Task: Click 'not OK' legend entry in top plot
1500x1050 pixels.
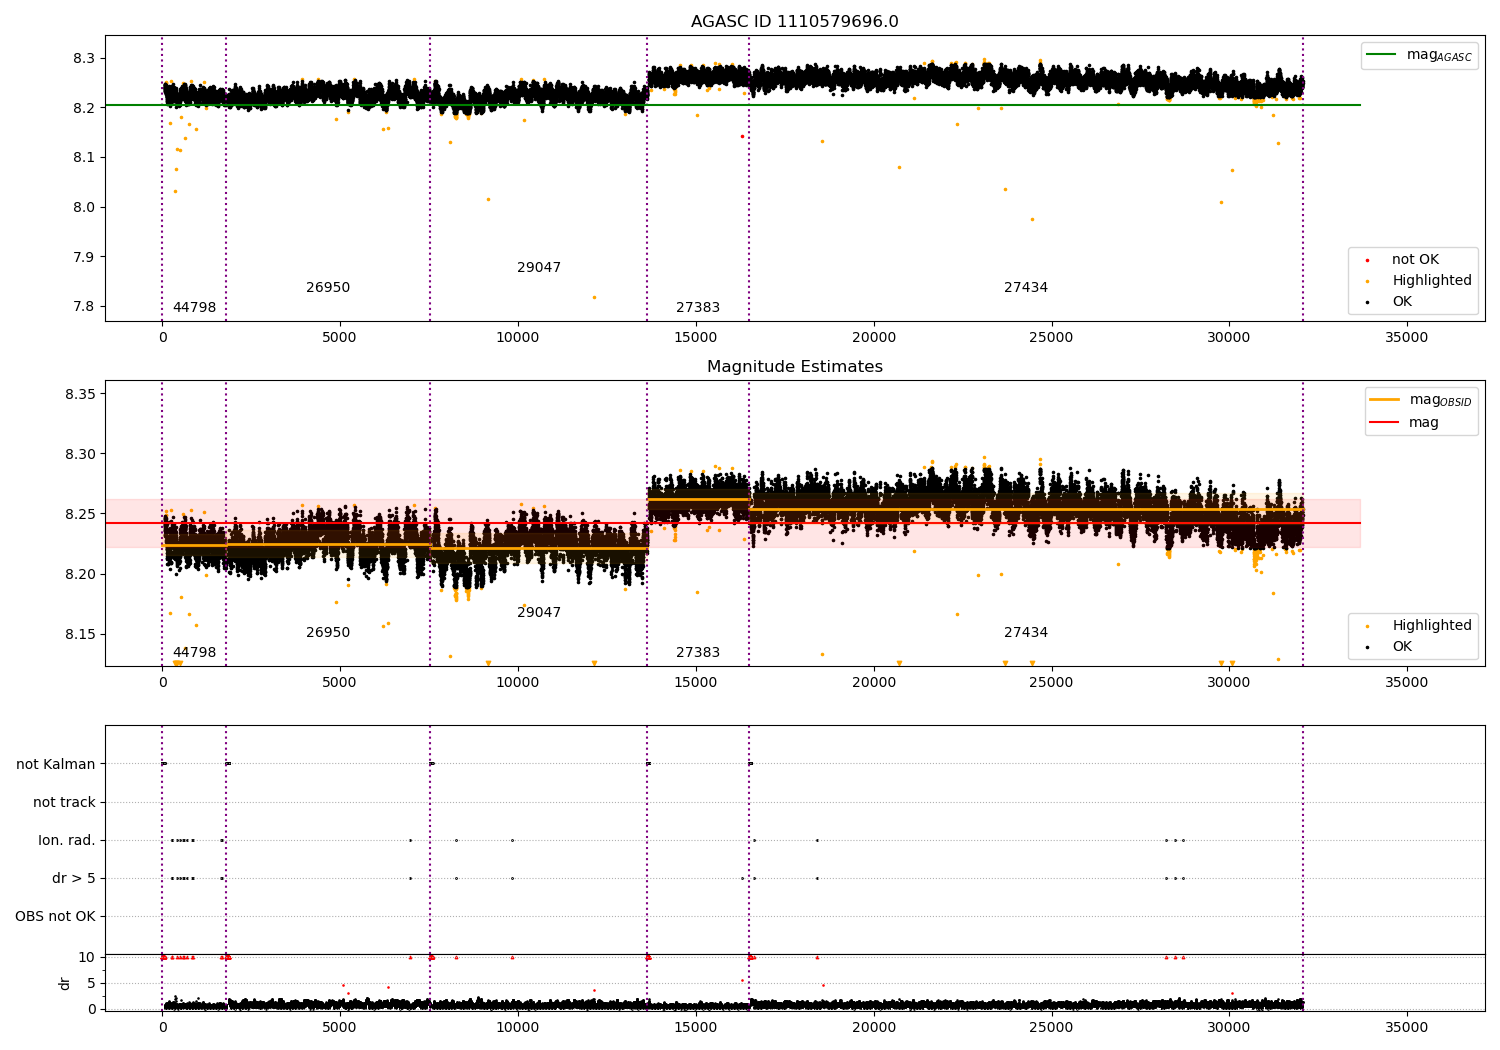Action: pos(1415,260)
